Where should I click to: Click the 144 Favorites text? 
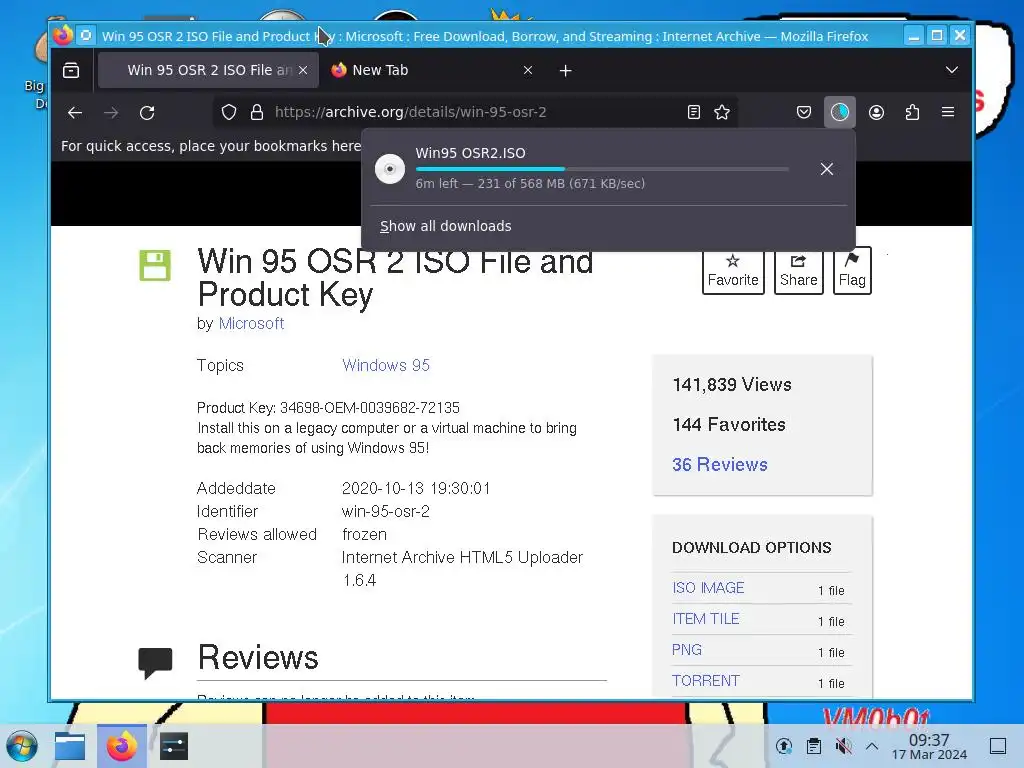coord(729,424)
